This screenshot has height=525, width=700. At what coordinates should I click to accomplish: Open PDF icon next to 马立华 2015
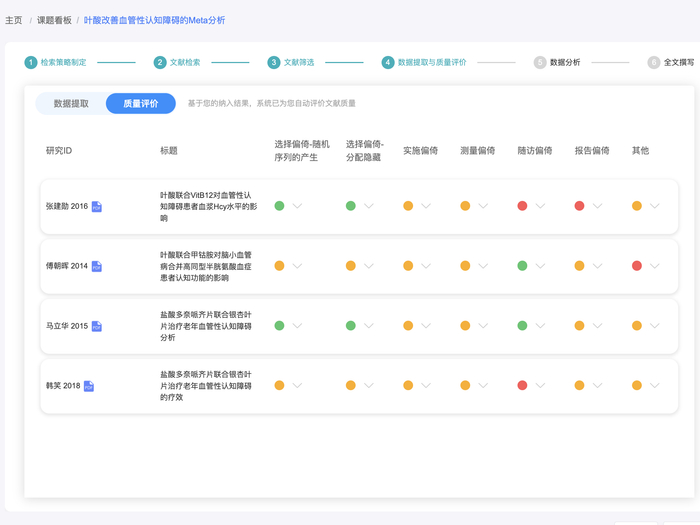coord(97,326)
